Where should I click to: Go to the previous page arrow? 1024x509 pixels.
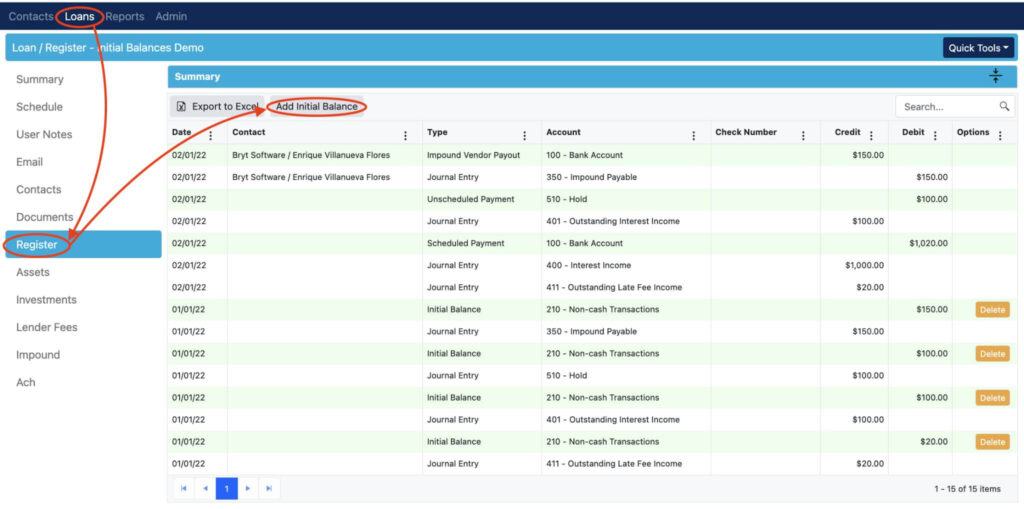205,488
